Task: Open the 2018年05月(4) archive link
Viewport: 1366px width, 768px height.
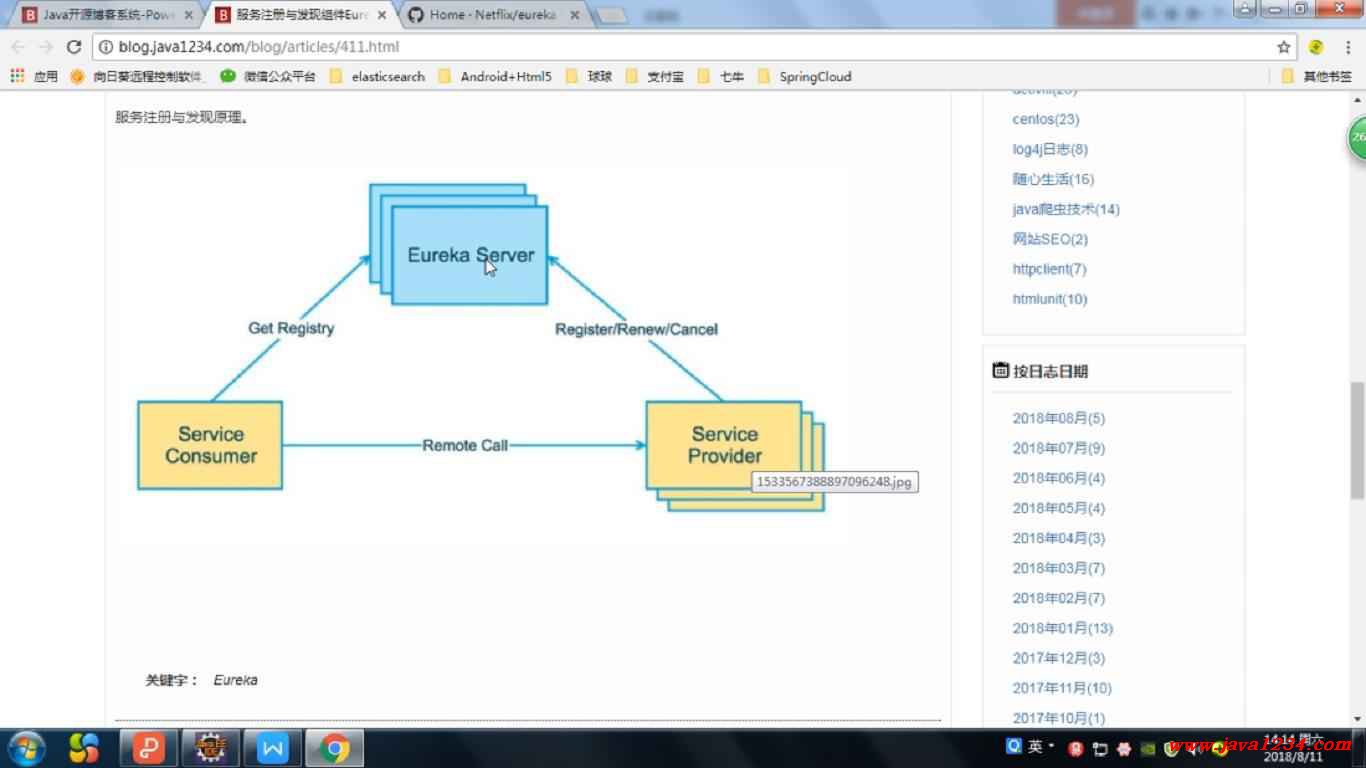Action: [1059, 508]
